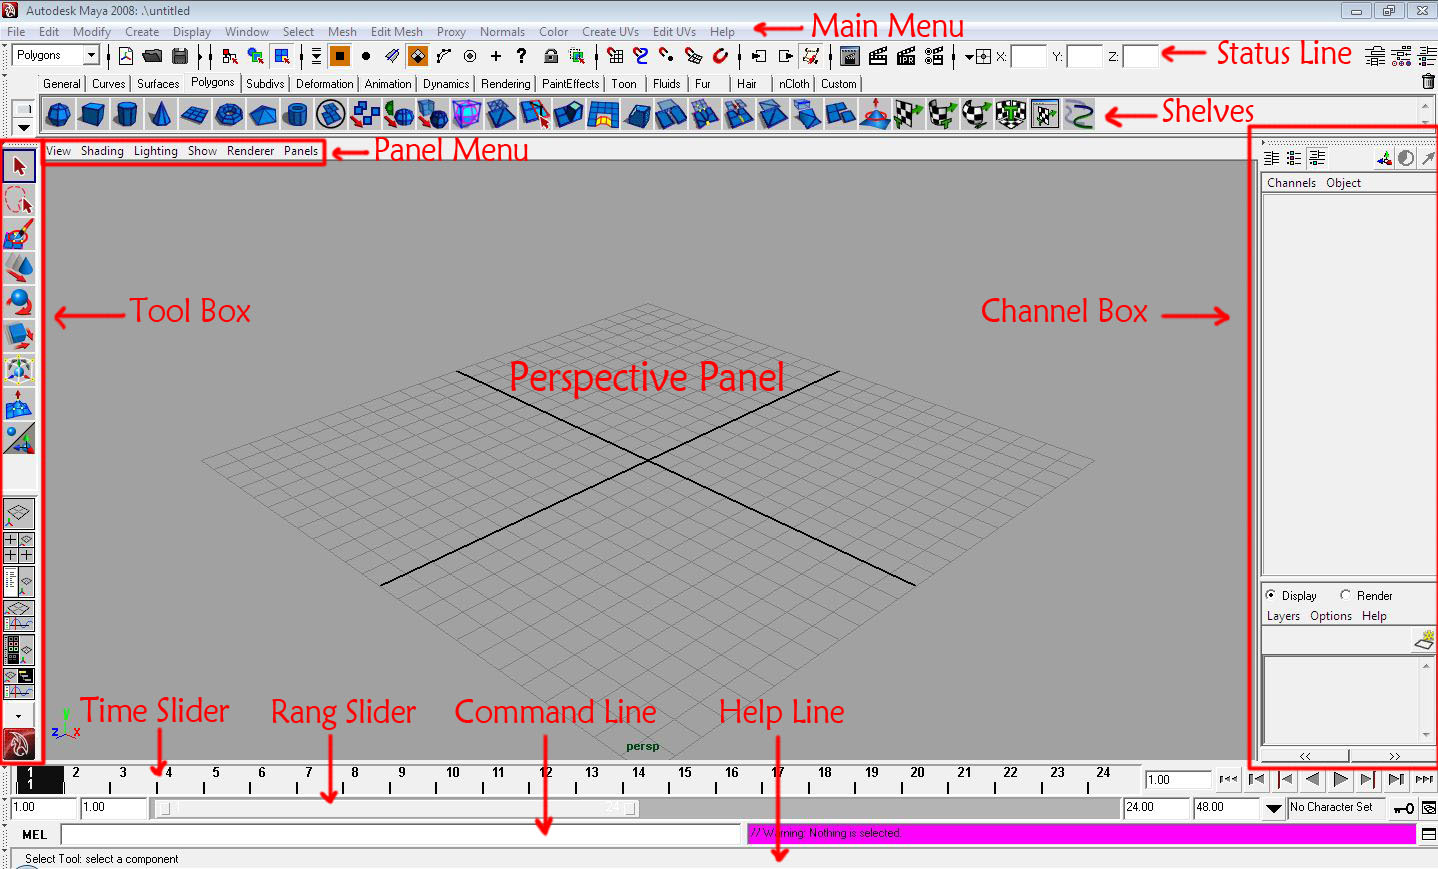
Task: Choose the Lasso Select tool
Action: point(19,200)
